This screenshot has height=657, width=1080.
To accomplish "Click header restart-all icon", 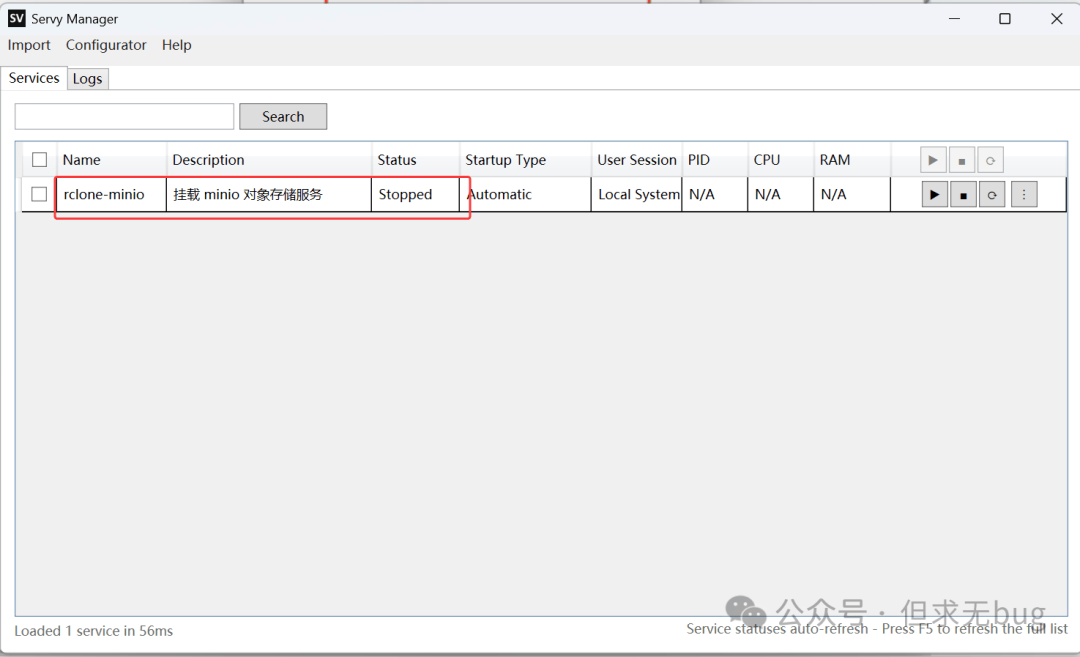I will (x=990, y=160).
